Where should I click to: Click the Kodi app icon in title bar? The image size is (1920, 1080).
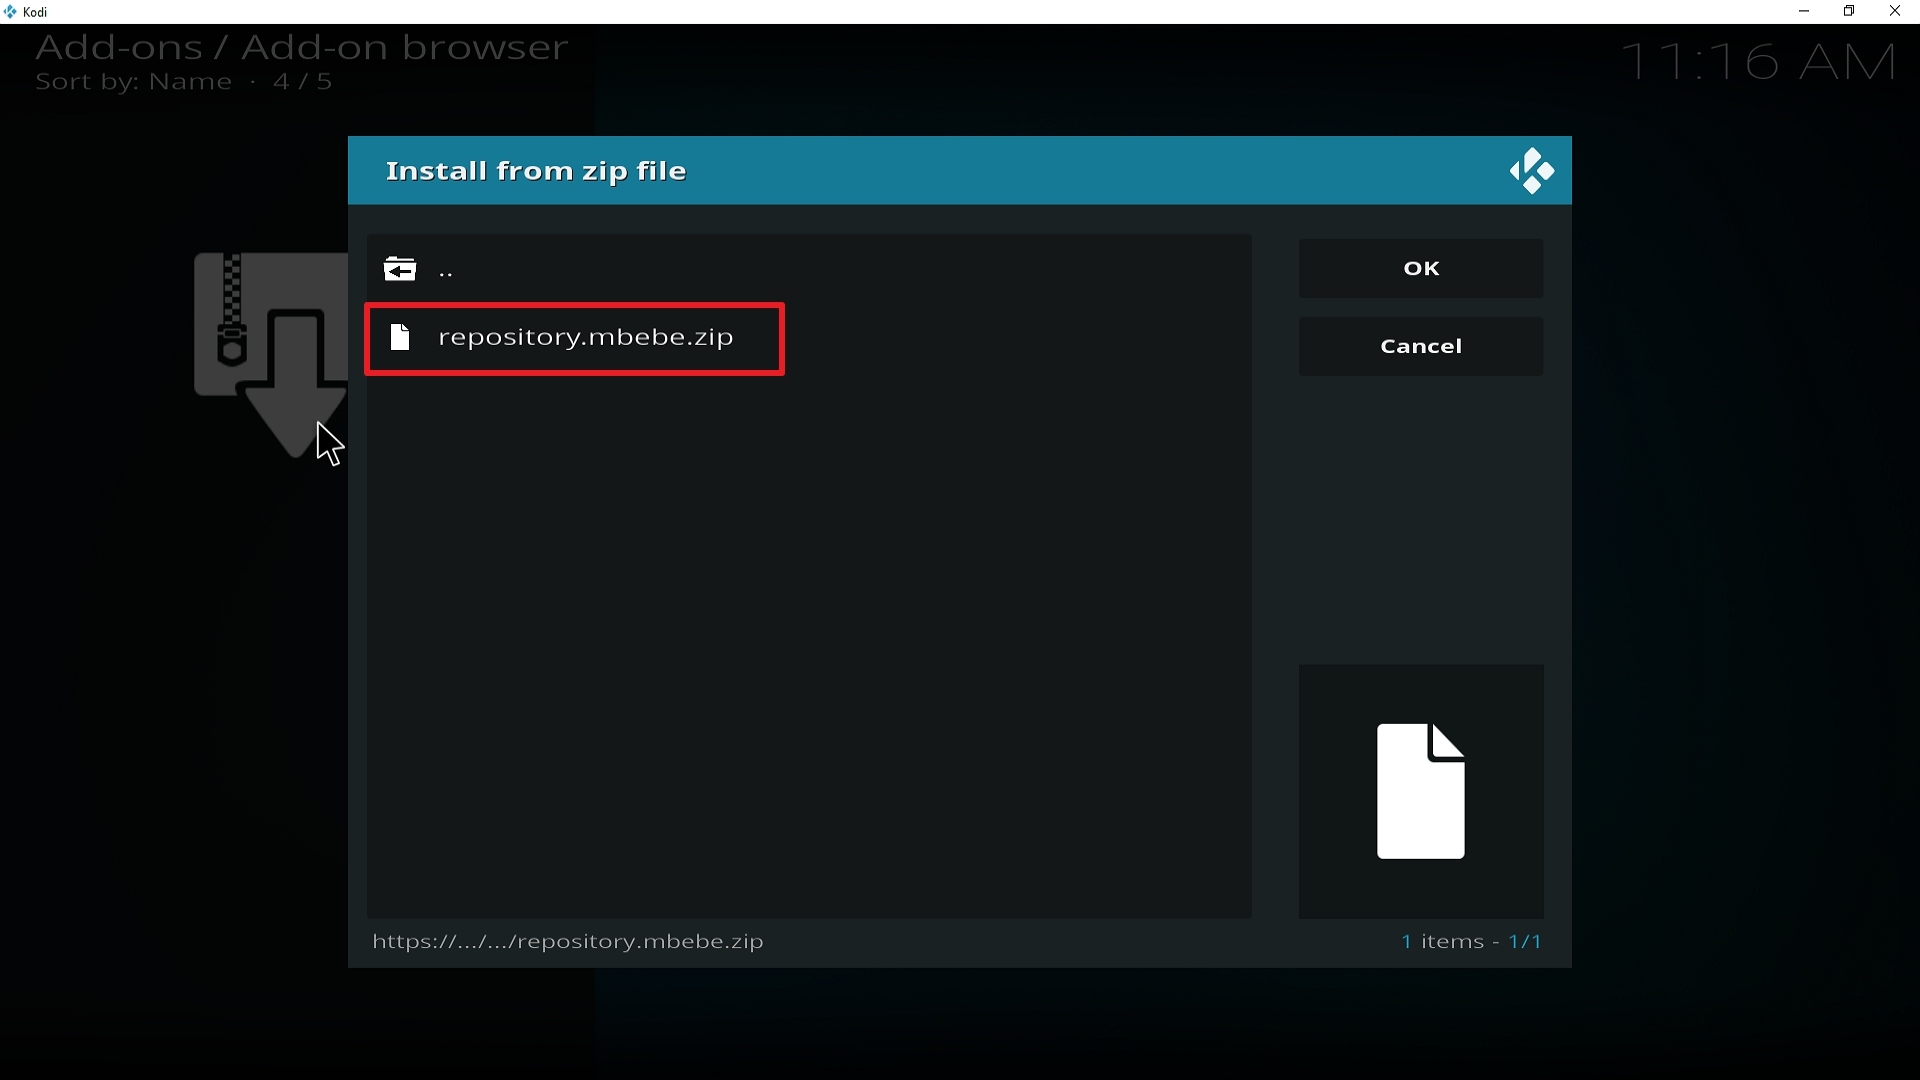pyautogui.click(x=11, y=12)
